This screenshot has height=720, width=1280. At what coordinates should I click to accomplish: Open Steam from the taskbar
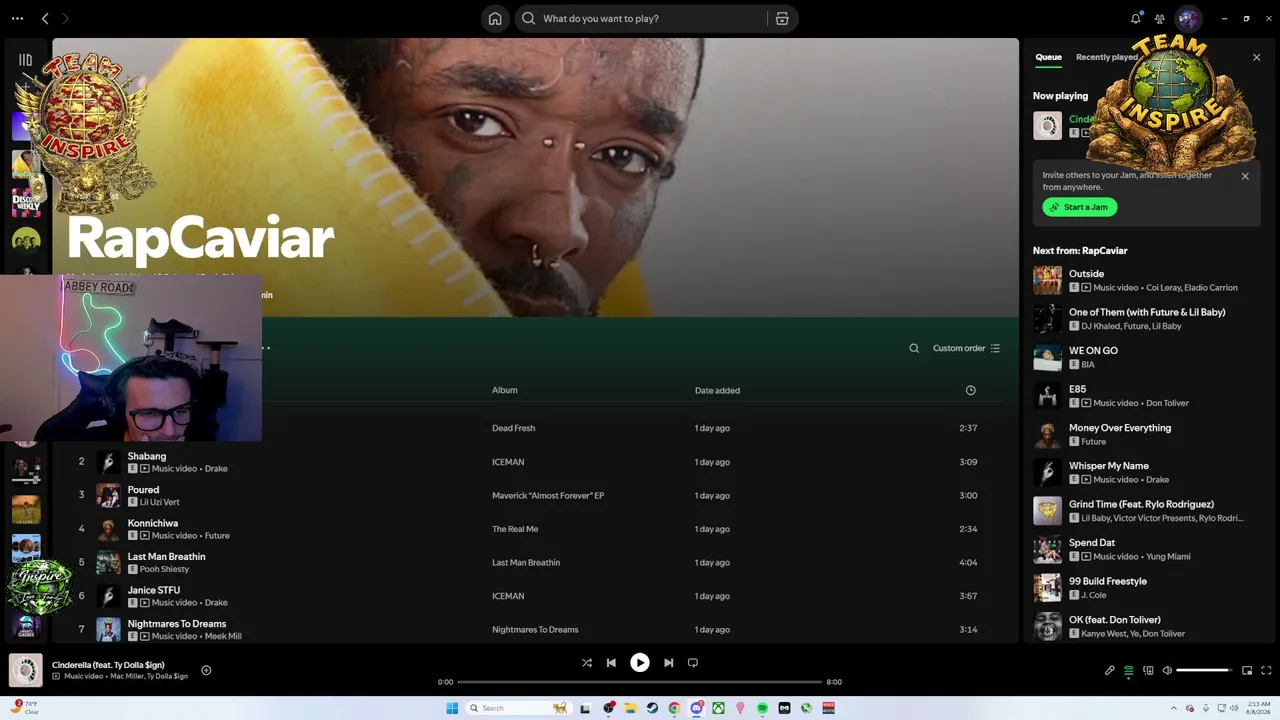pyautogui.click(x=652, y=708)
